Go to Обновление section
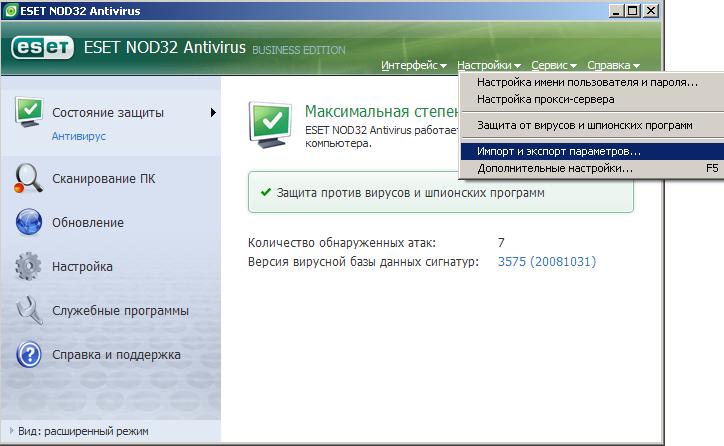Screen dimensions: 724x446 click(x=88, y=223)
